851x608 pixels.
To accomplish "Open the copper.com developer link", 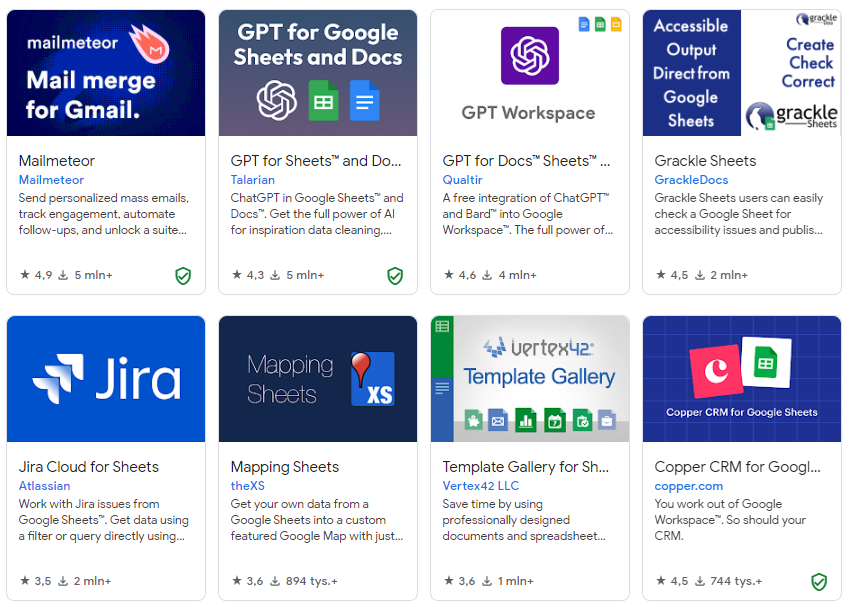I will pyautogui.click(x=688, y=486).
